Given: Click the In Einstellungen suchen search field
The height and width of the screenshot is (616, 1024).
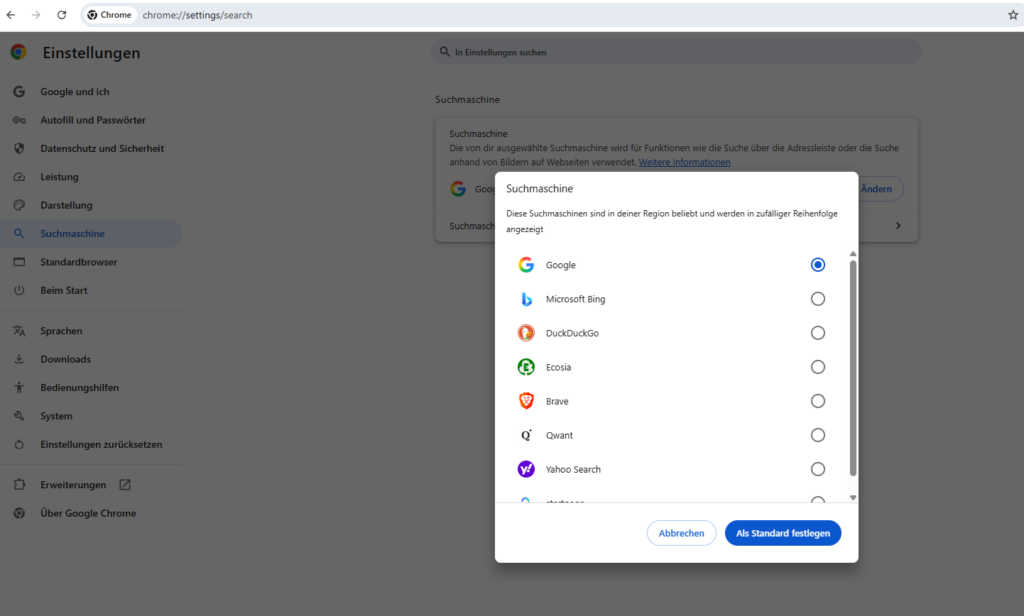Looking at the screenshot, I should click(676, 52).
